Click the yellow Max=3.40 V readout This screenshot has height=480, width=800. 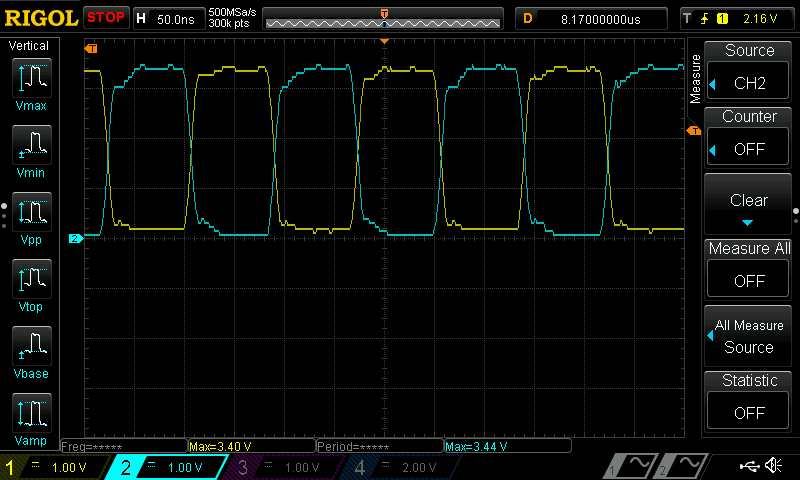coord(252,446)
